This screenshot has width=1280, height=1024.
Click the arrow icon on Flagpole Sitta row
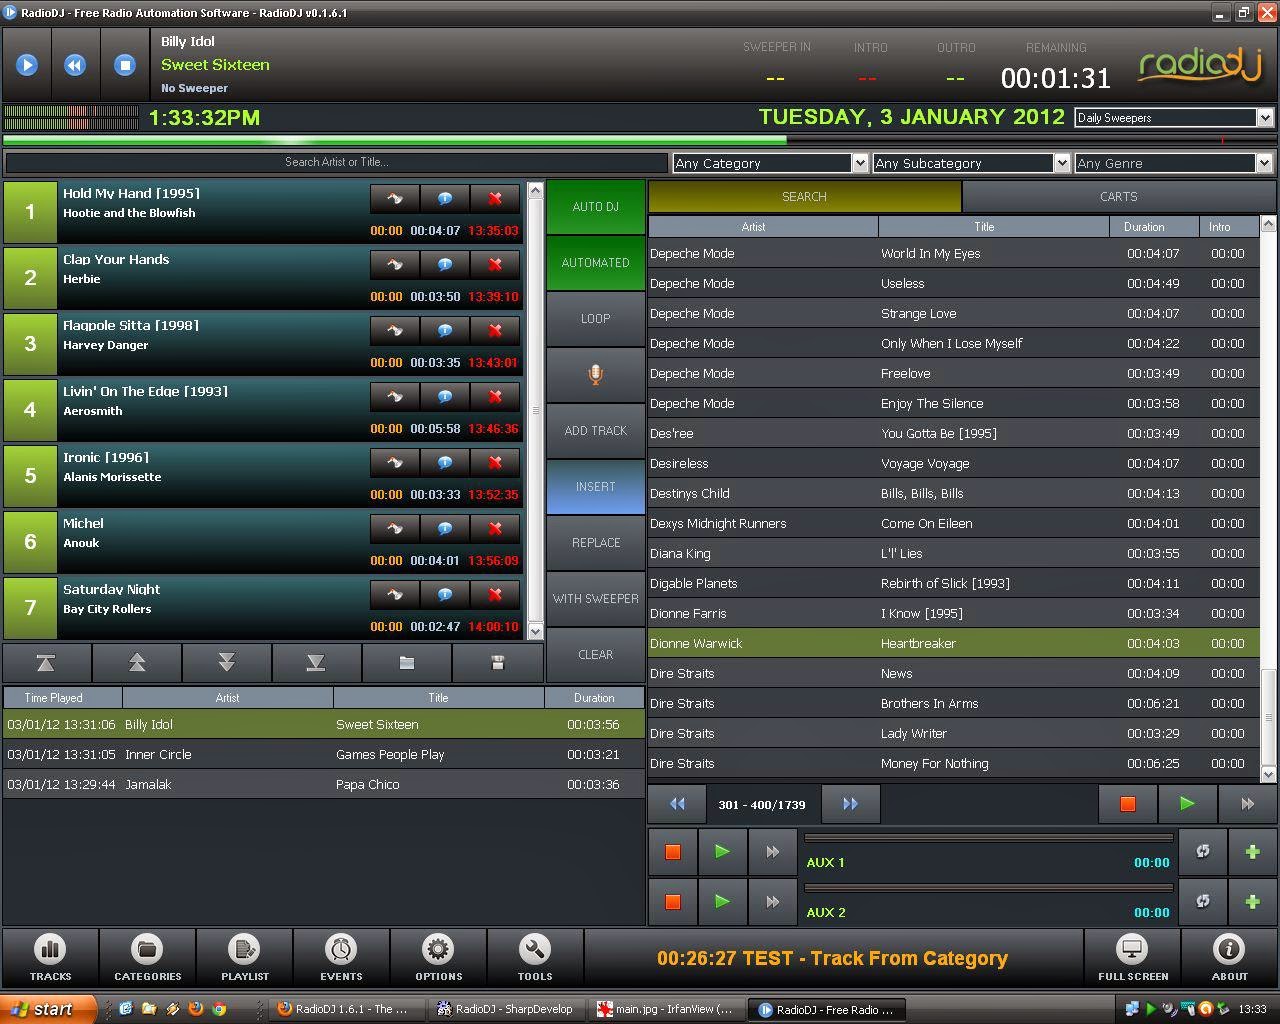click(395, 330)
